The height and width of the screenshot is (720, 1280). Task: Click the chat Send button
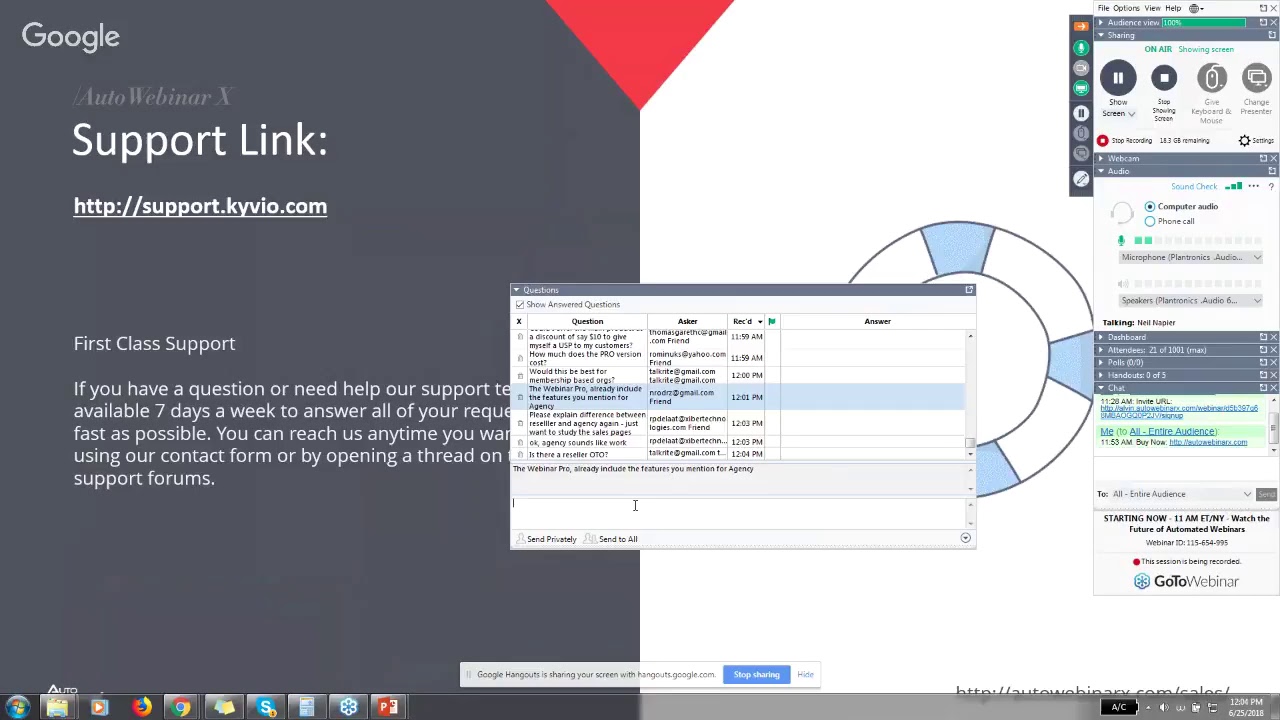pos(1266,494)
